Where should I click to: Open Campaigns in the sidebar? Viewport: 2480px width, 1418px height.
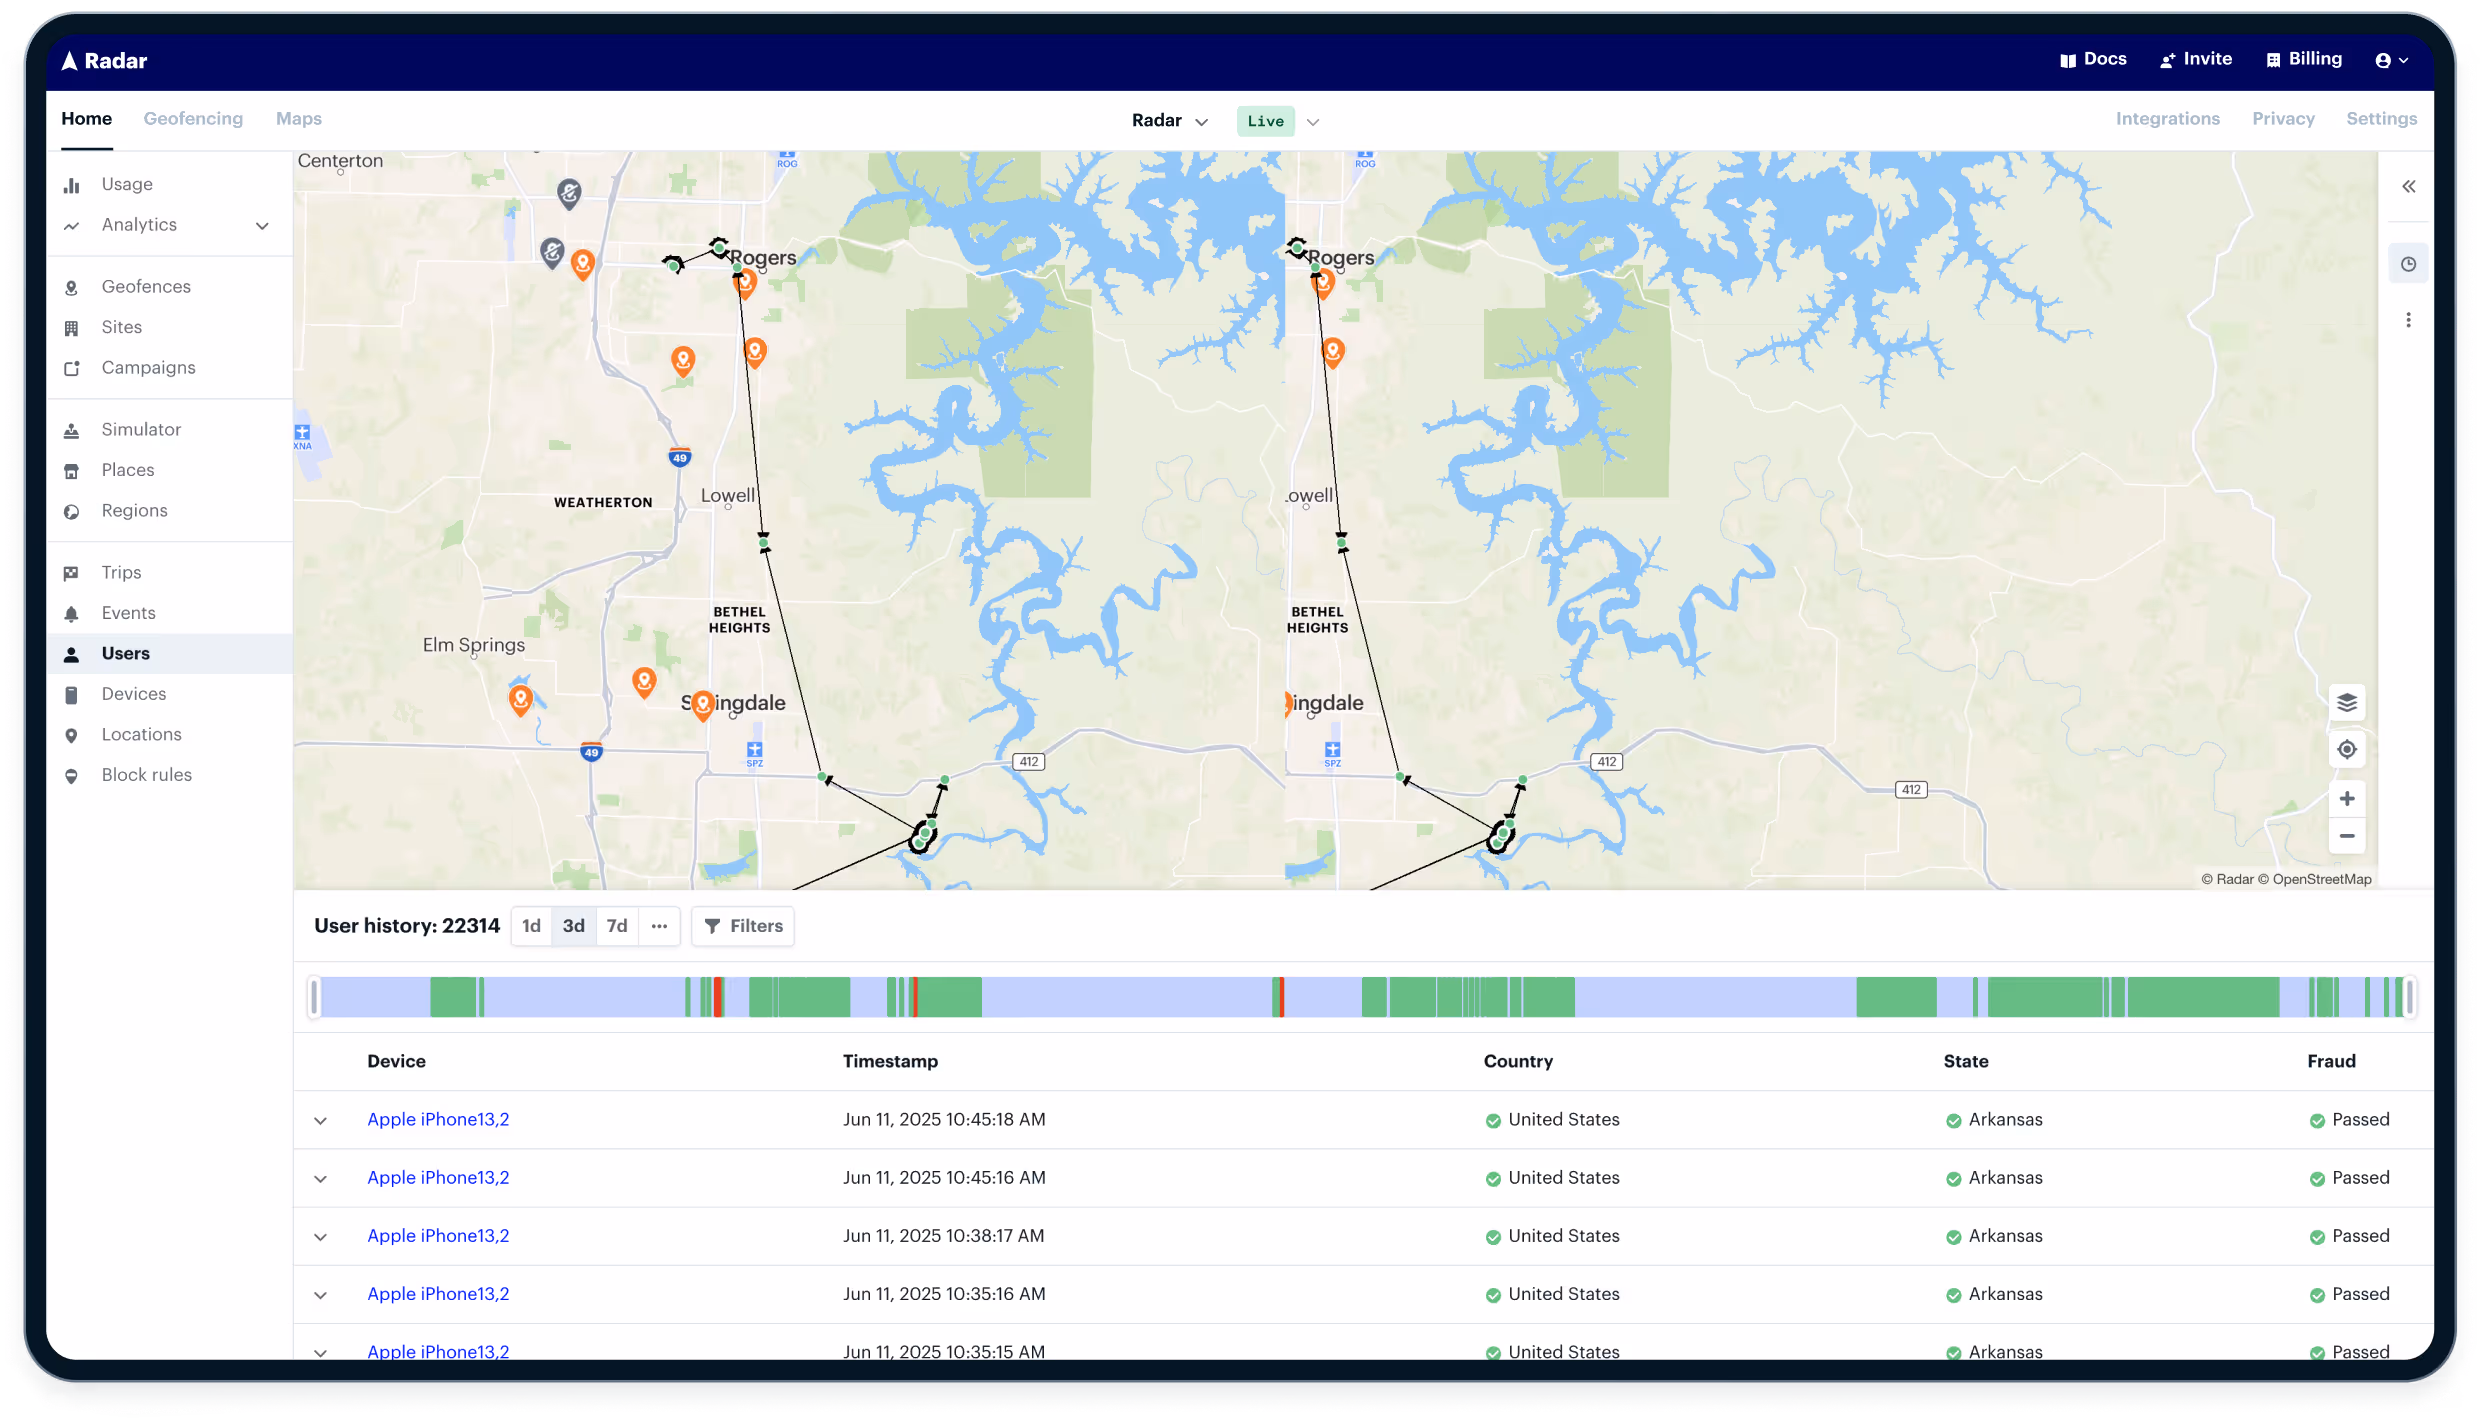148,367
